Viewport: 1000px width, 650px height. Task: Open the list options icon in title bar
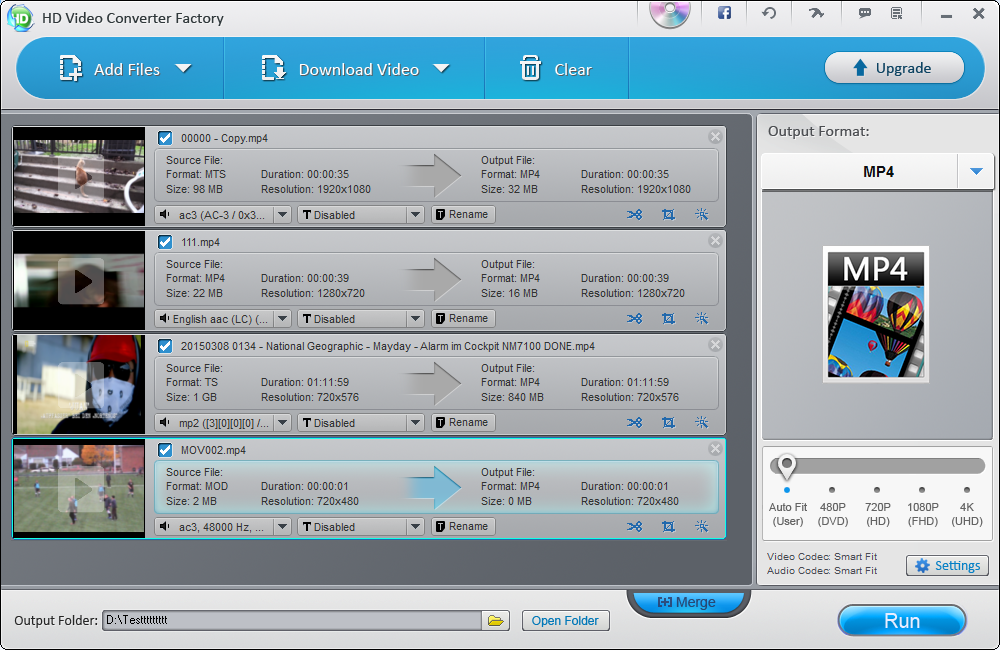pos(897,13)
